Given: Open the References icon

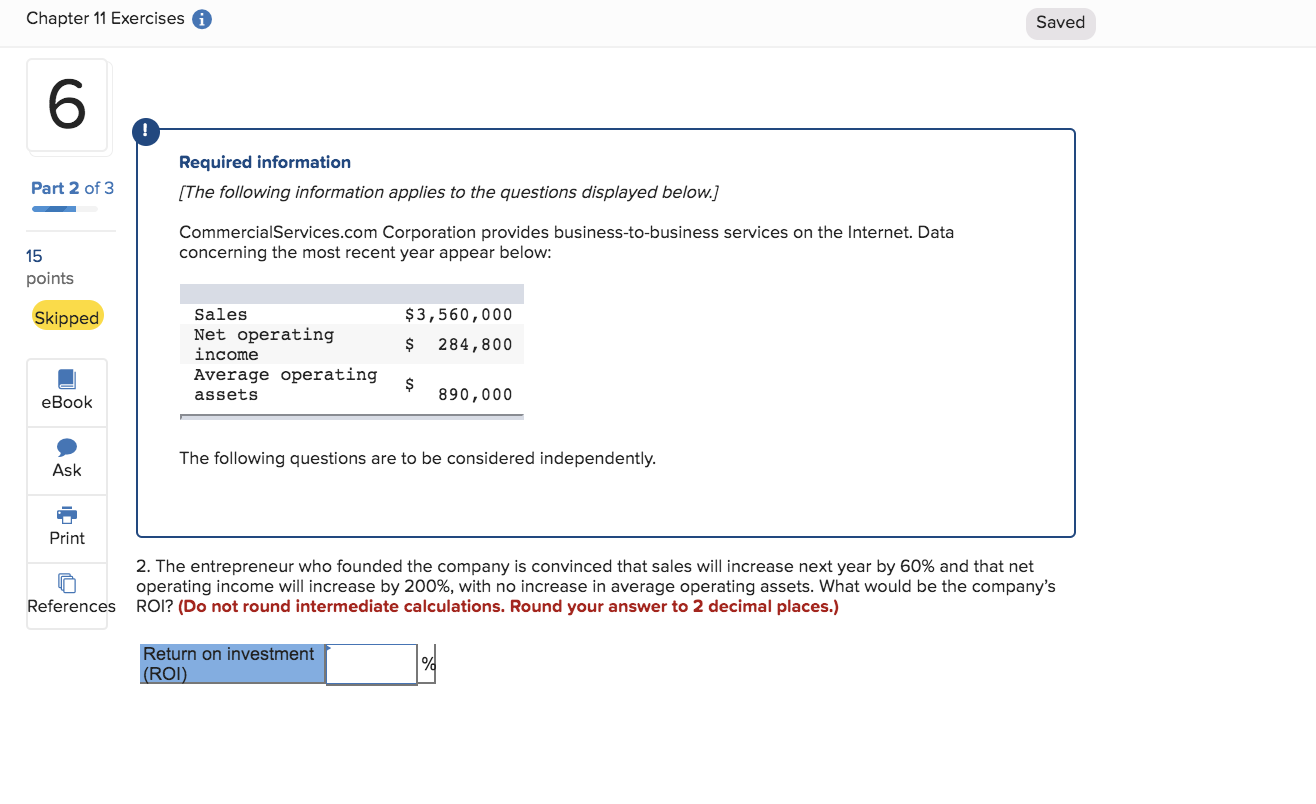Looking at the screenshot, I should pos(67,582).
